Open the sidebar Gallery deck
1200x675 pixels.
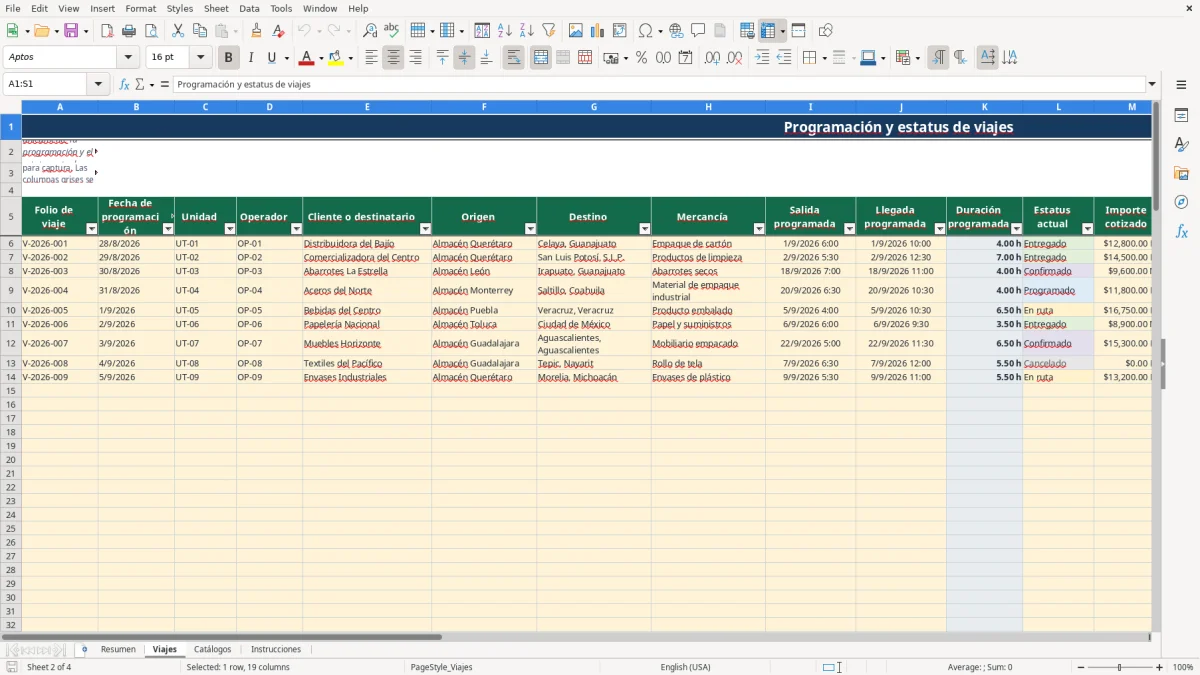tap(1181, 174)
